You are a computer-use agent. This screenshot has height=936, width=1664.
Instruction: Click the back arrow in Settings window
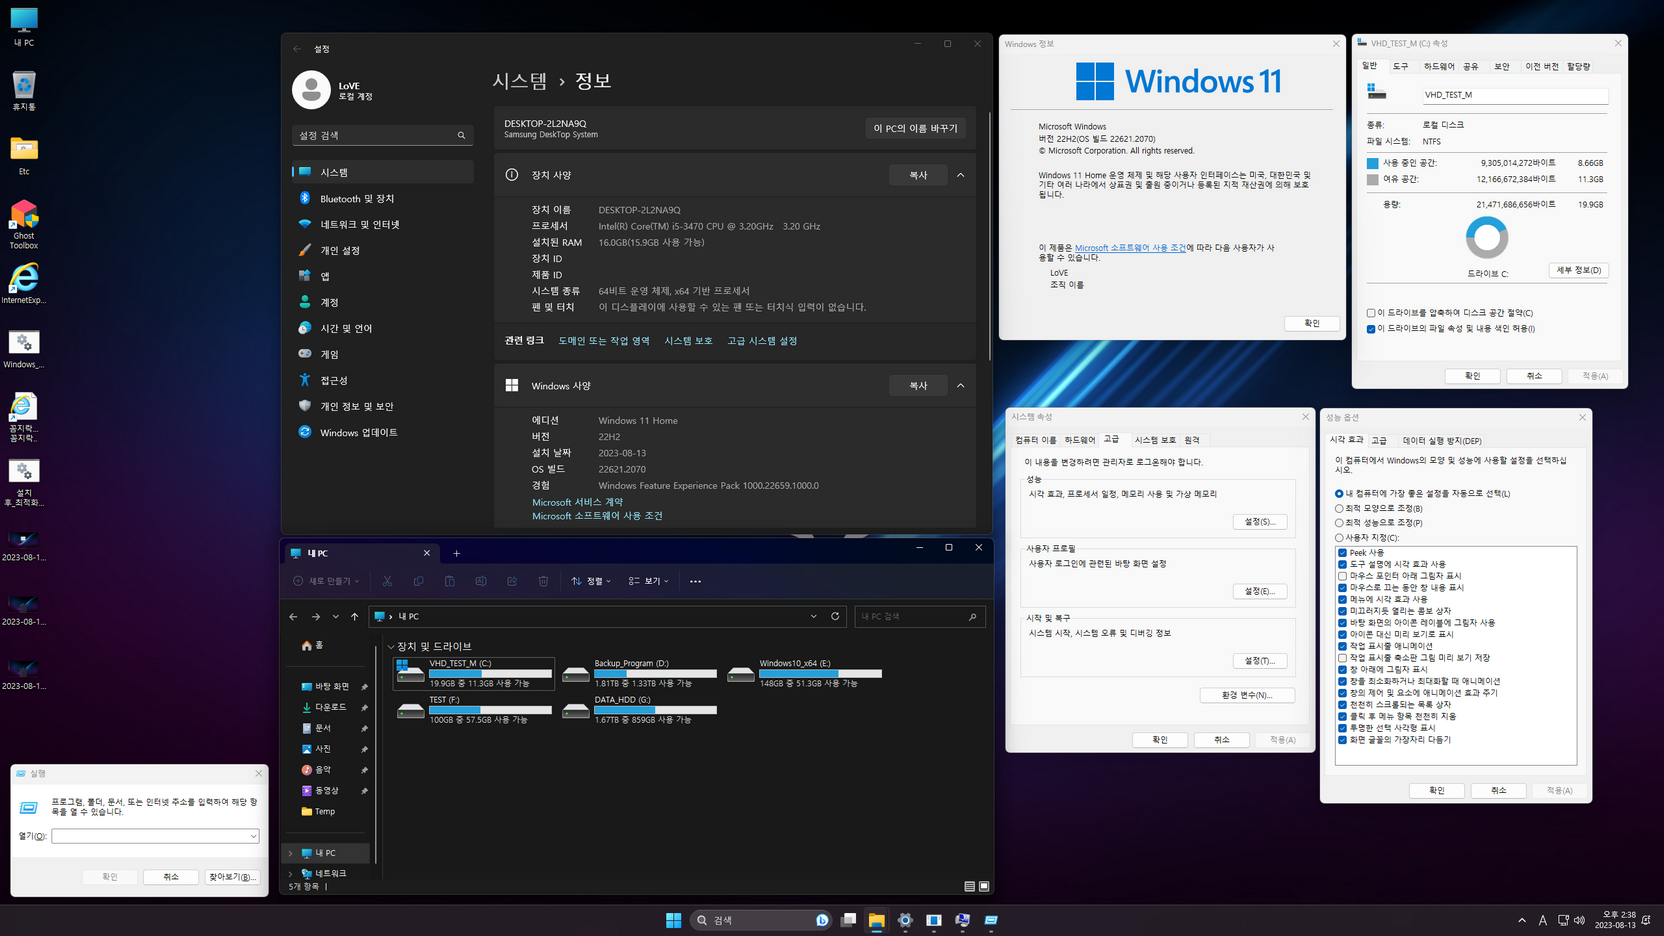point(297,48)
